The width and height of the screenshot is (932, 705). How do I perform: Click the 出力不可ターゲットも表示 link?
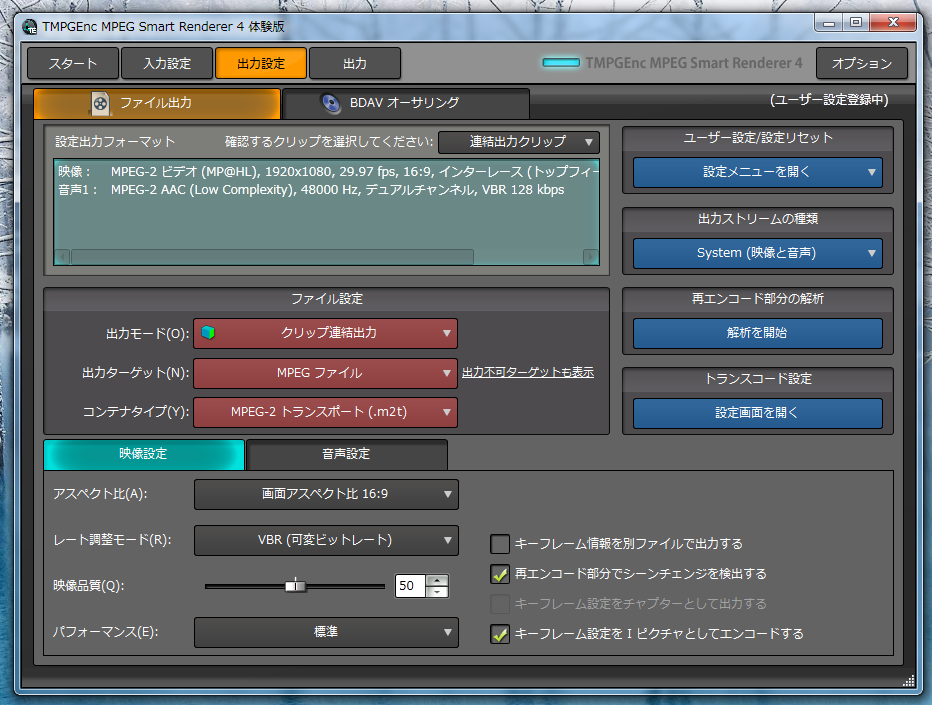[527, 372]
